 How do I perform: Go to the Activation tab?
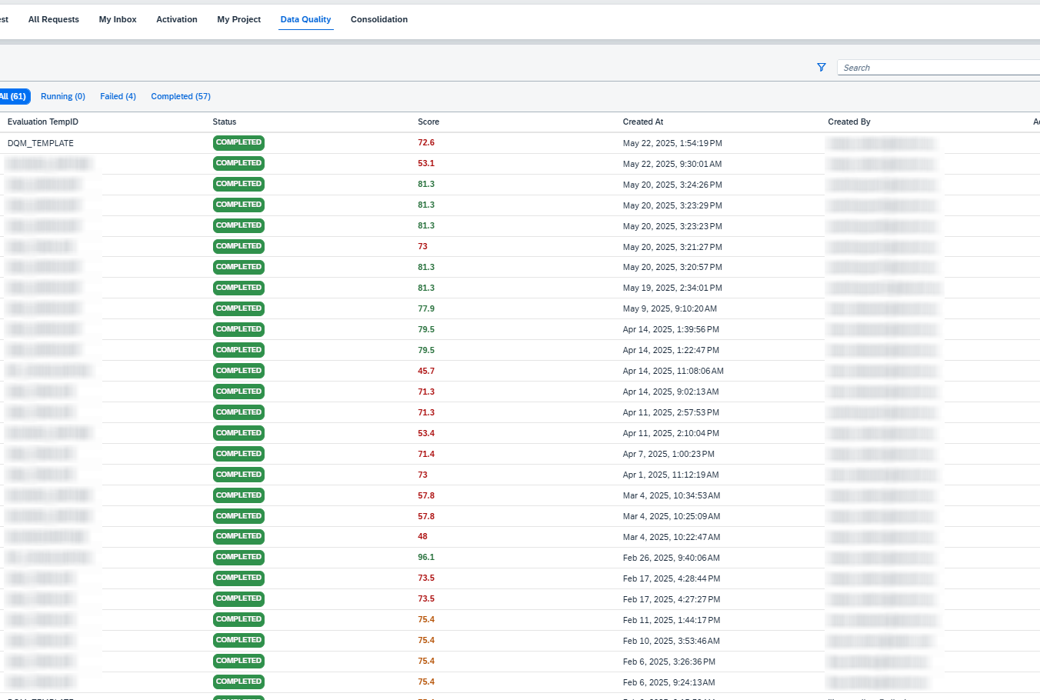176,20
